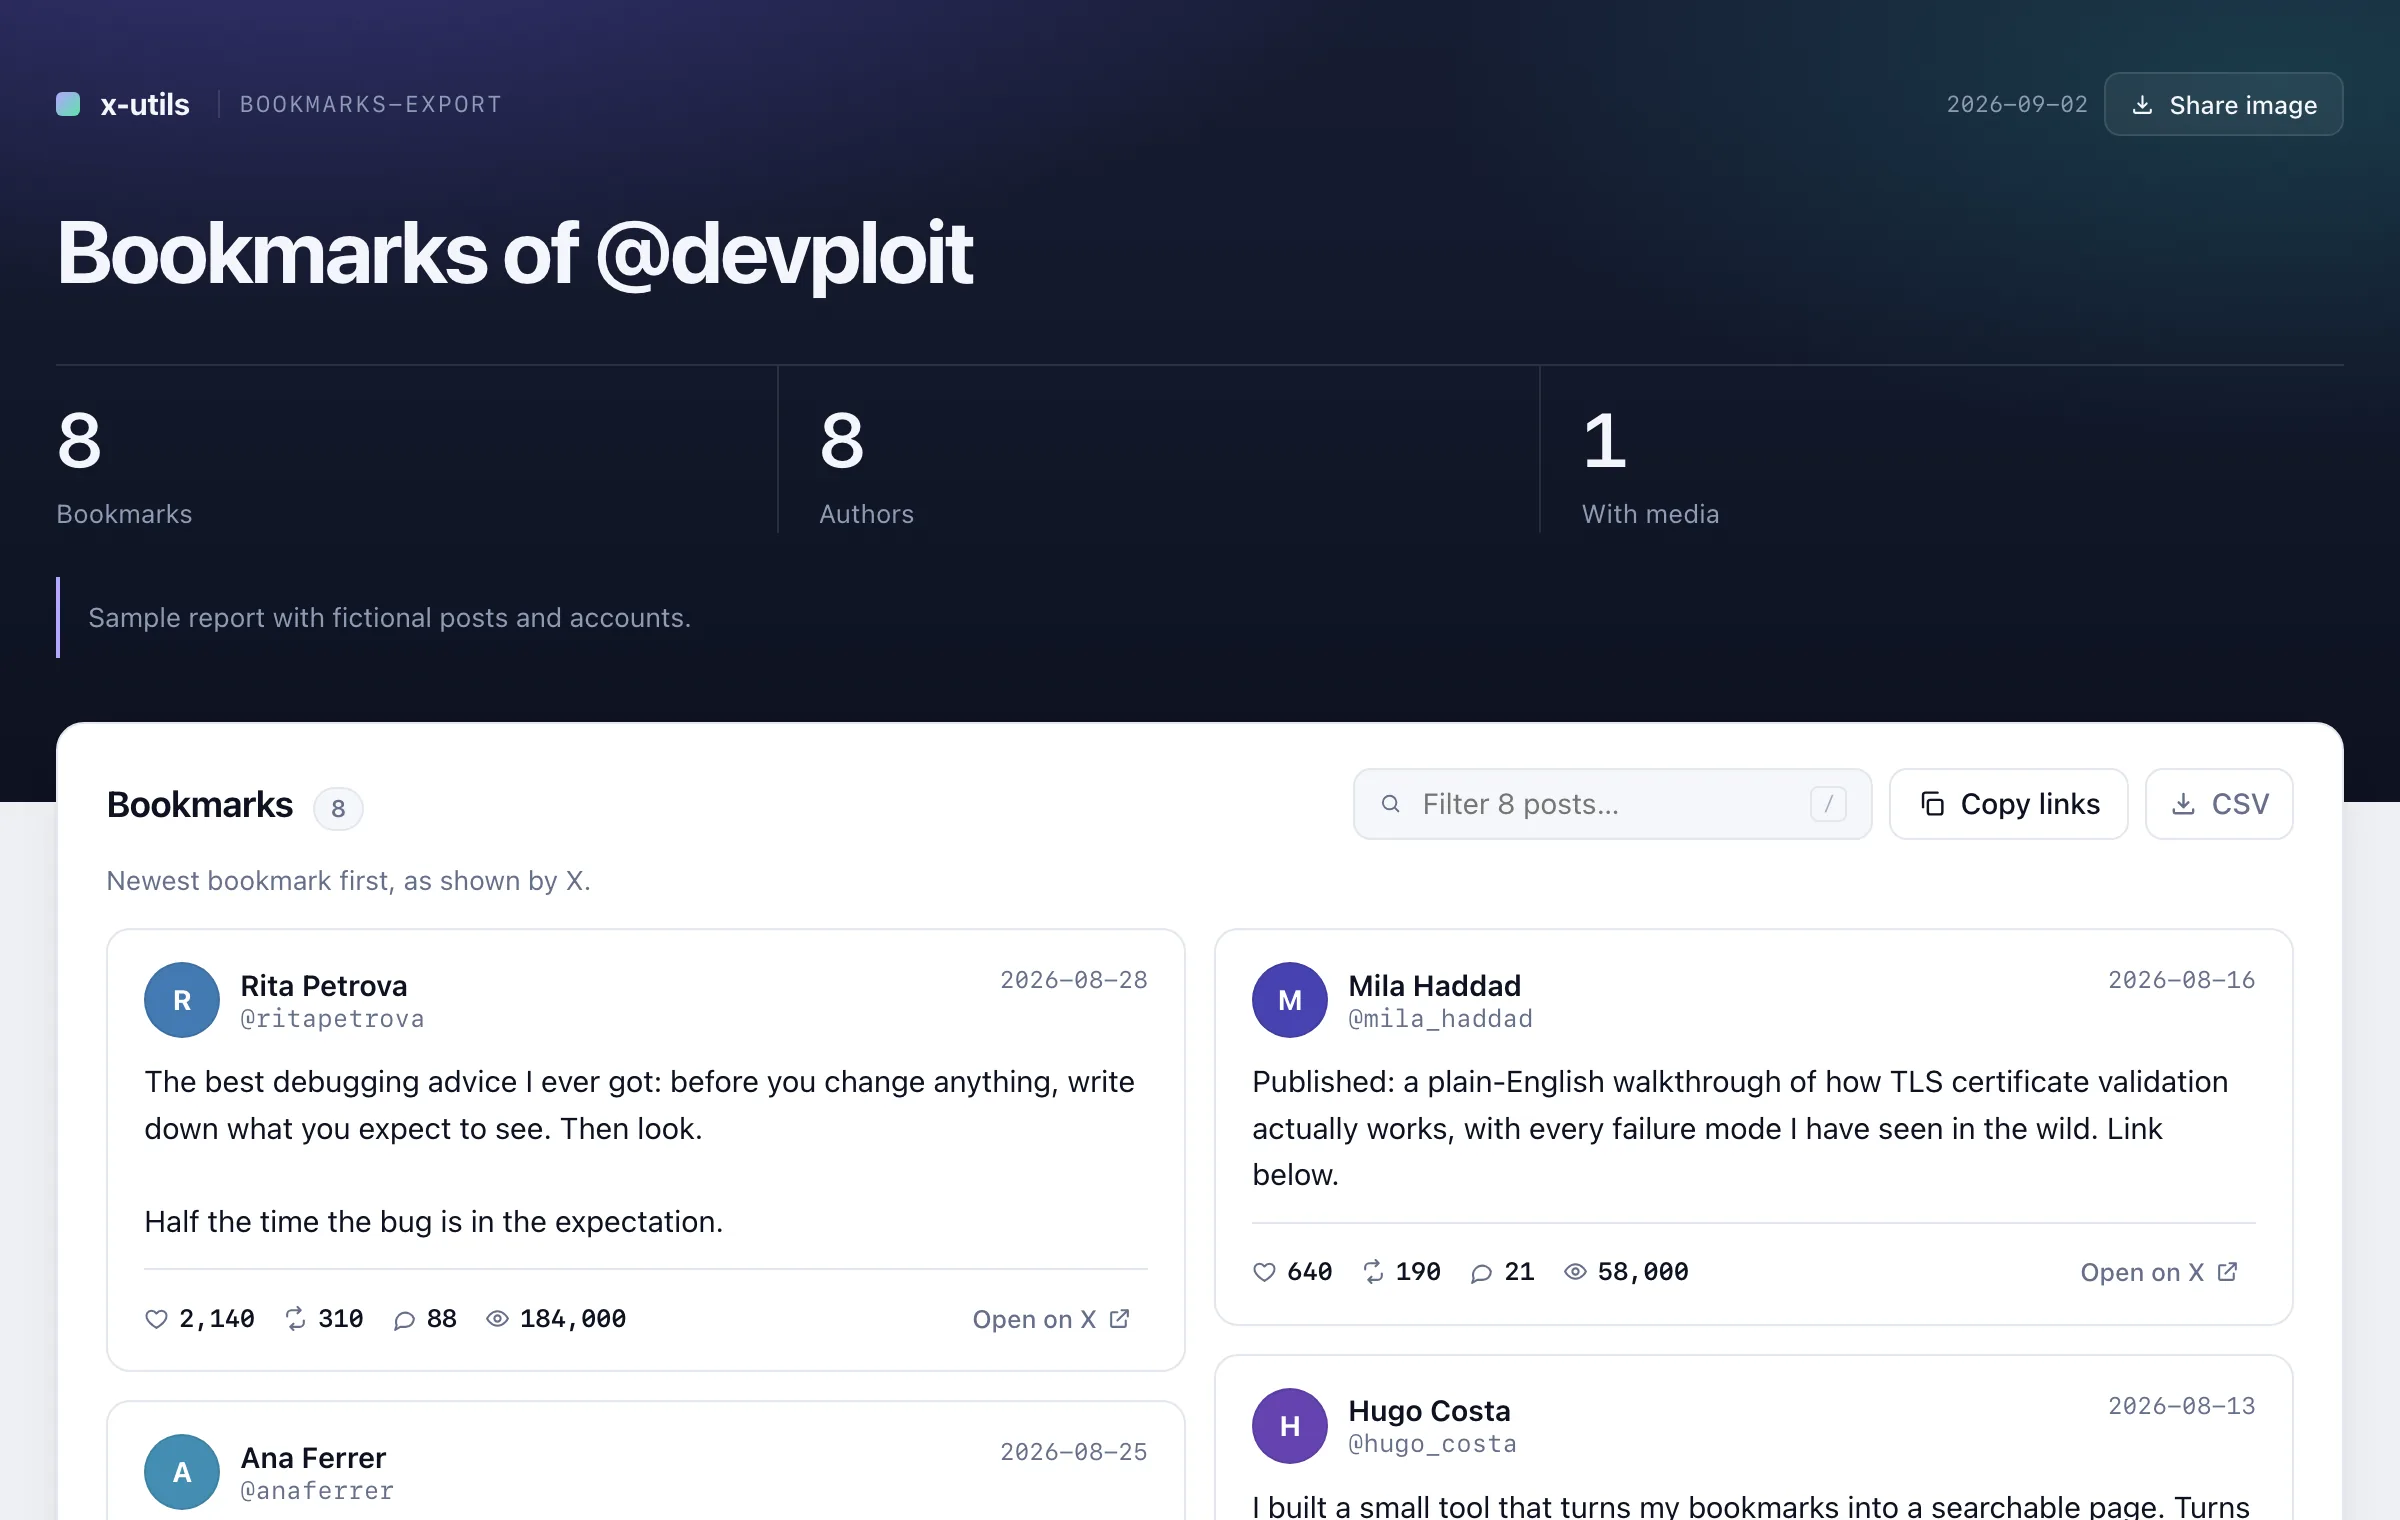This screenshot has height=1520, width=2400.
Task: Click the @mila_haddad handle
Action: point(1440,1019)
